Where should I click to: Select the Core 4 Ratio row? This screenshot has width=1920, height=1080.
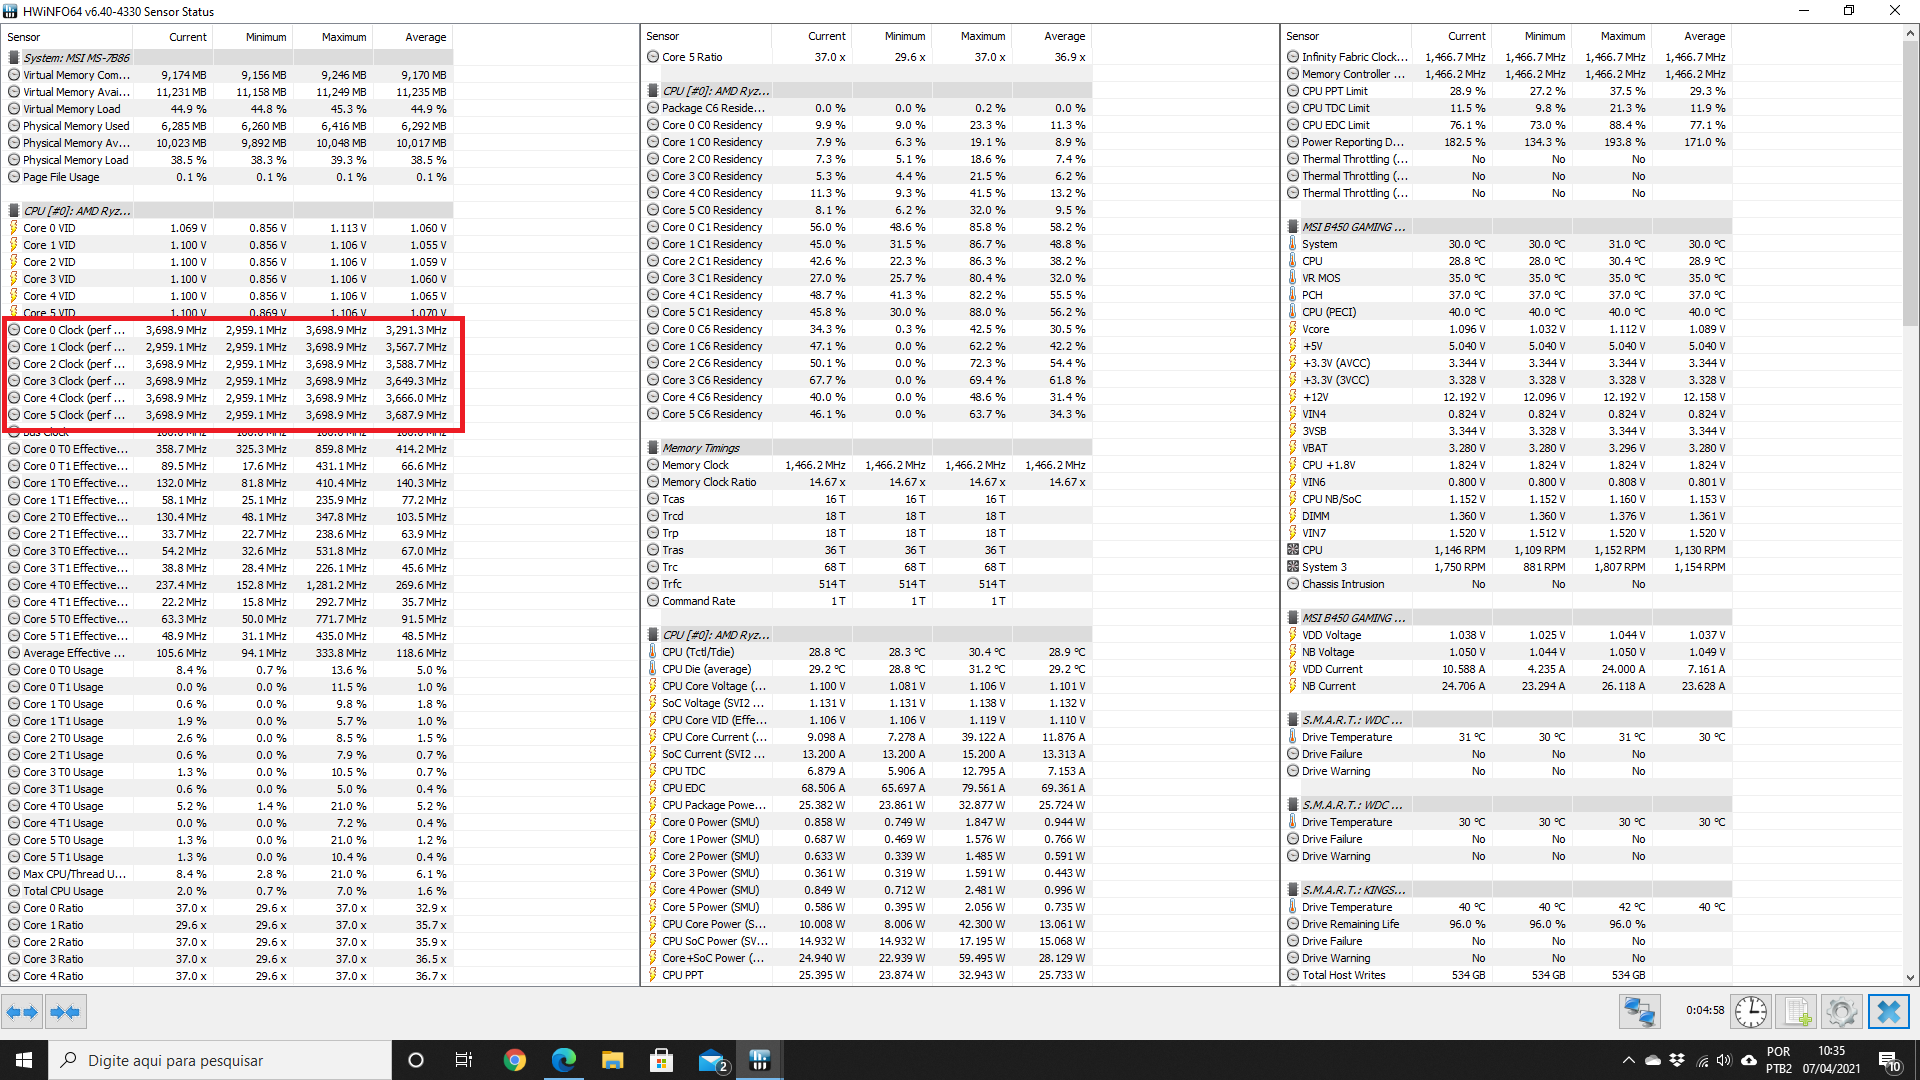228,976
